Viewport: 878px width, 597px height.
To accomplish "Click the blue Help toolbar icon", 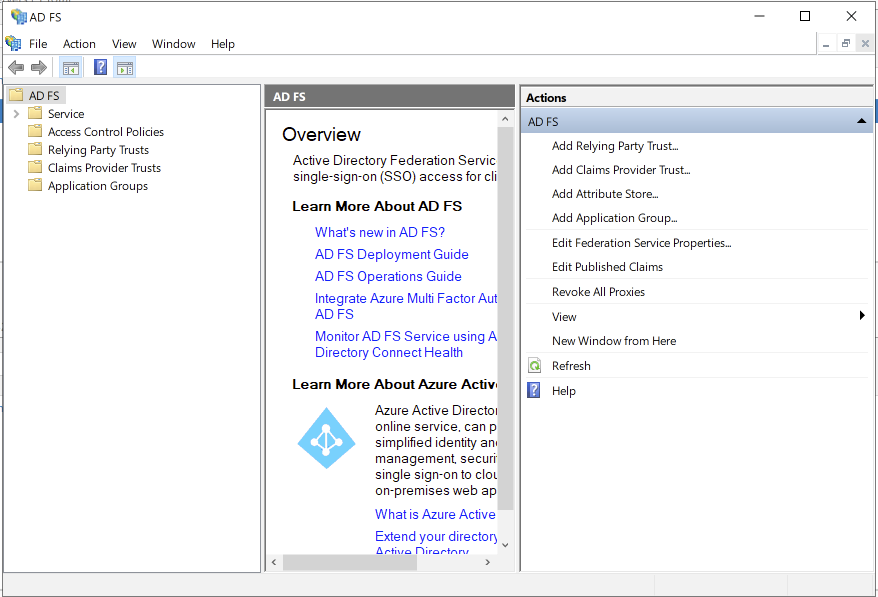I will point(100,67).
